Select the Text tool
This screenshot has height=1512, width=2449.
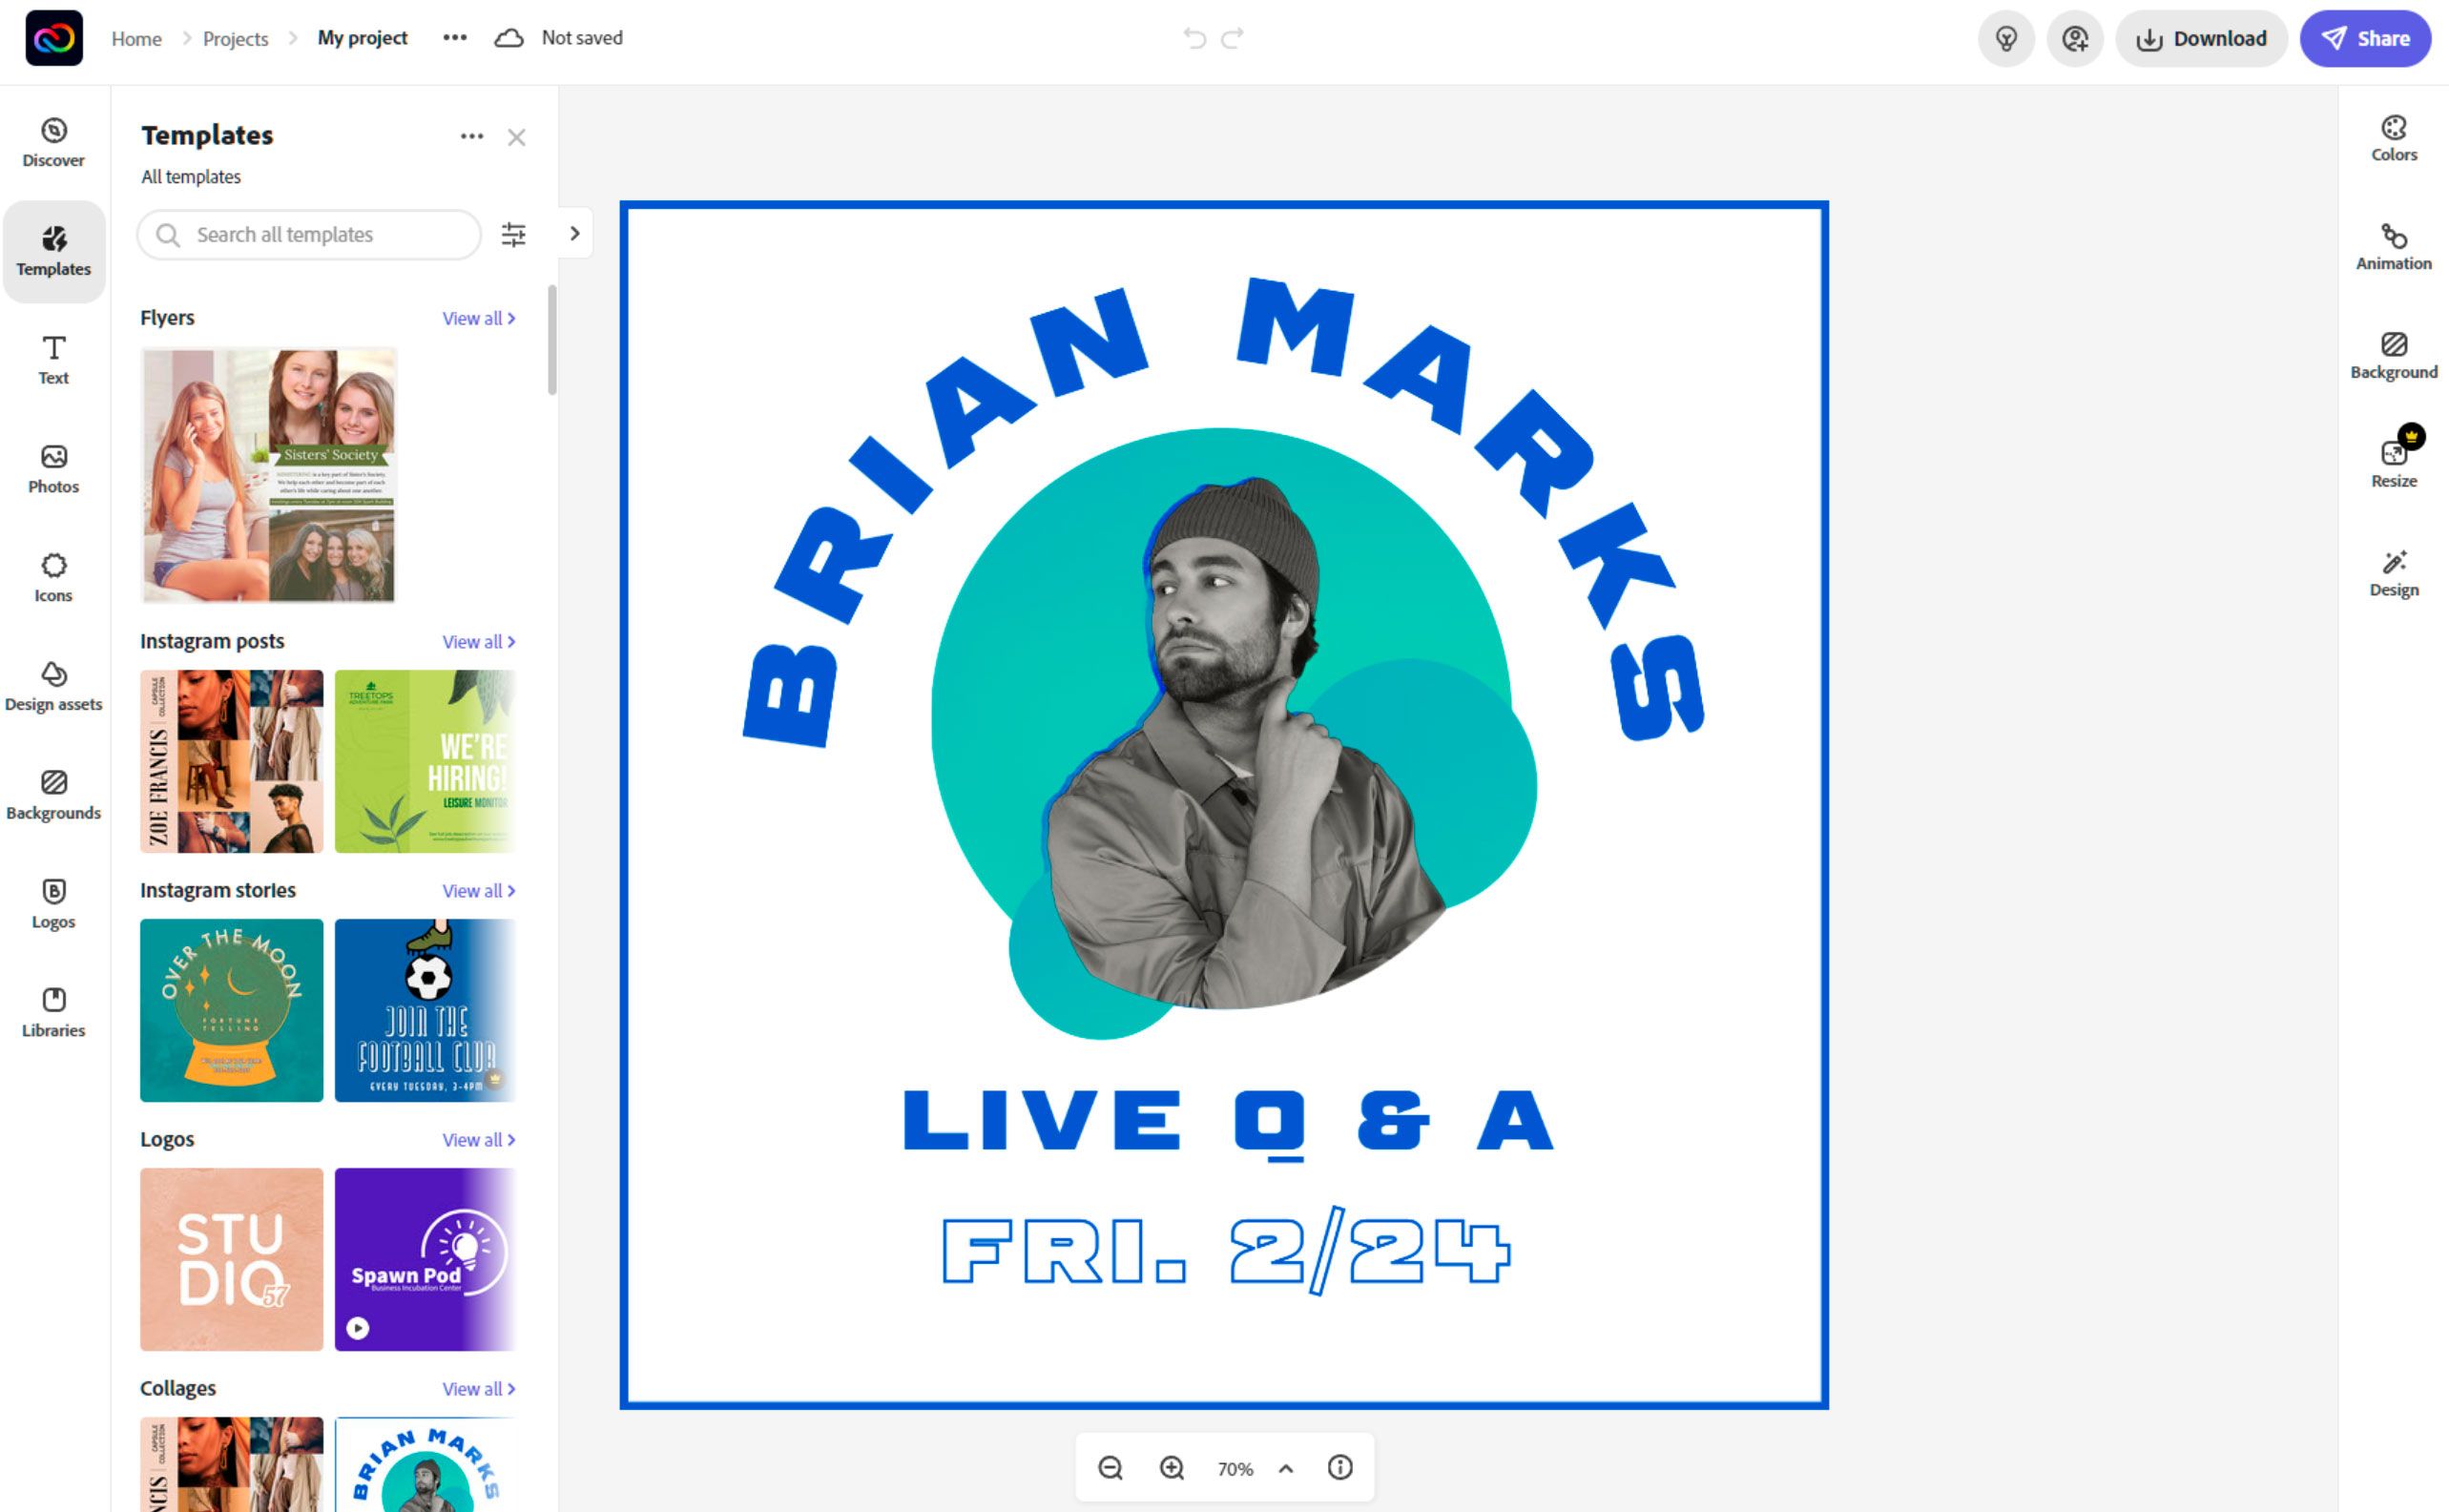point(51,357)
